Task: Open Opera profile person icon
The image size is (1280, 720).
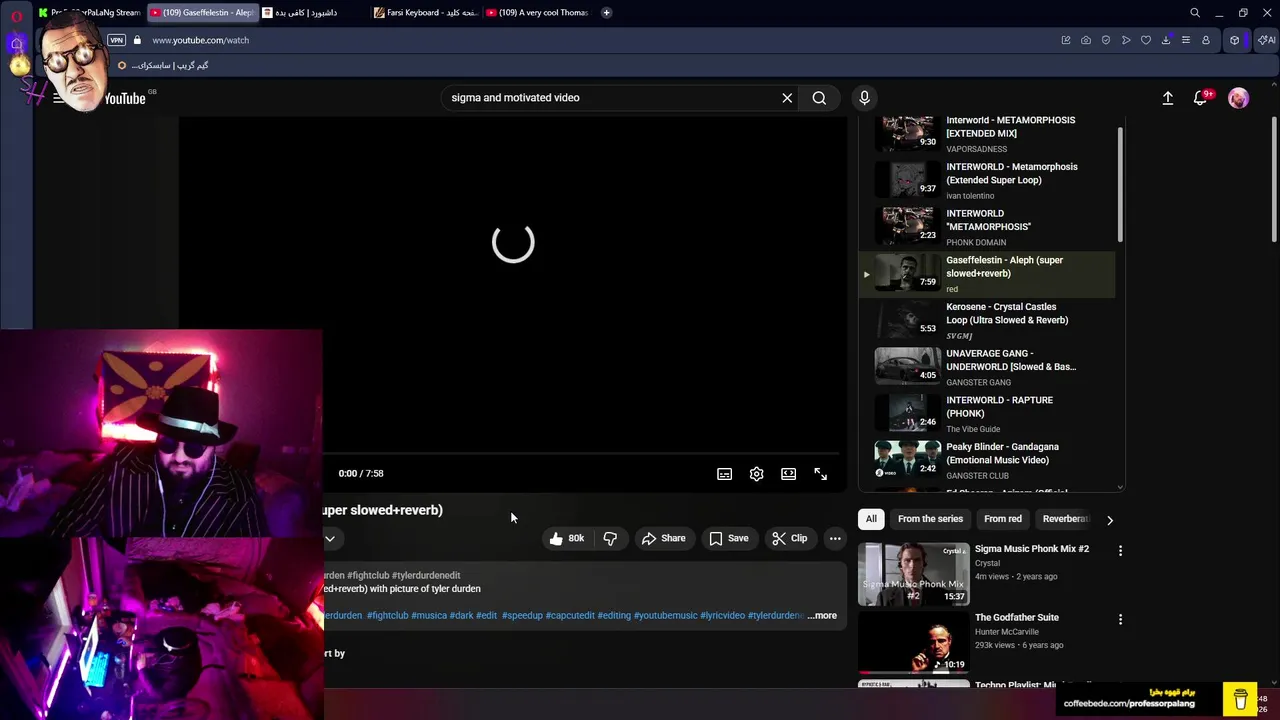Action: [x=1206, y=40]
